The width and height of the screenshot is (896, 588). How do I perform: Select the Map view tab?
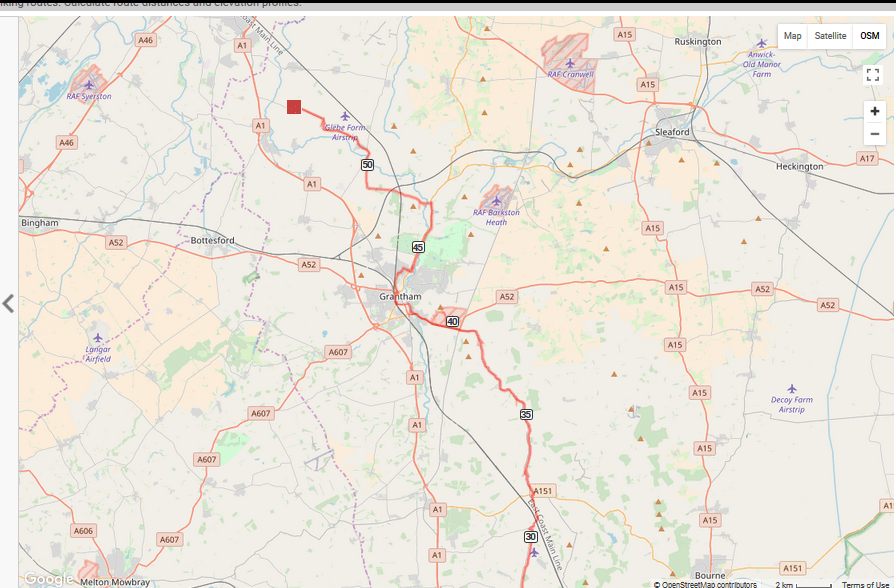pyautogui.click(x=792, y=36)
